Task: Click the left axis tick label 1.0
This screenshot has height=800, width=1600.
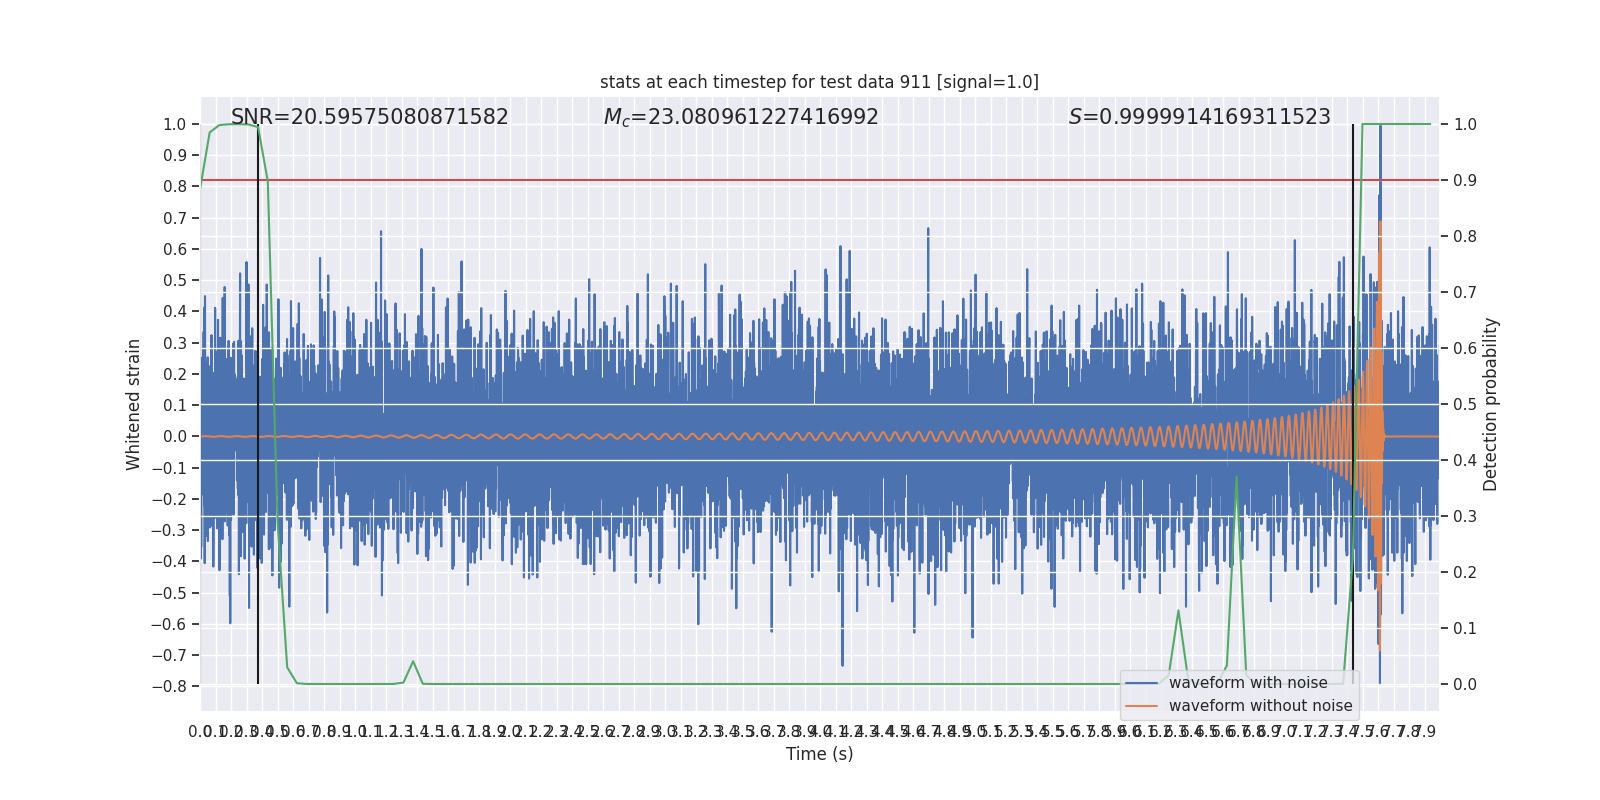Action: coord(175,125)
